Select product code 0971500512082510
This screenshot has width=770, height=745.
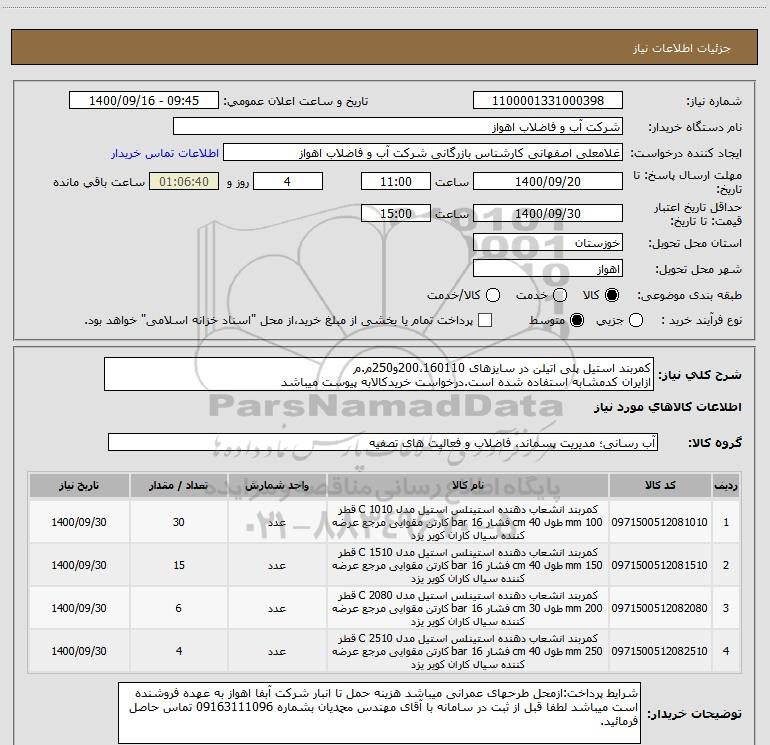659,651
